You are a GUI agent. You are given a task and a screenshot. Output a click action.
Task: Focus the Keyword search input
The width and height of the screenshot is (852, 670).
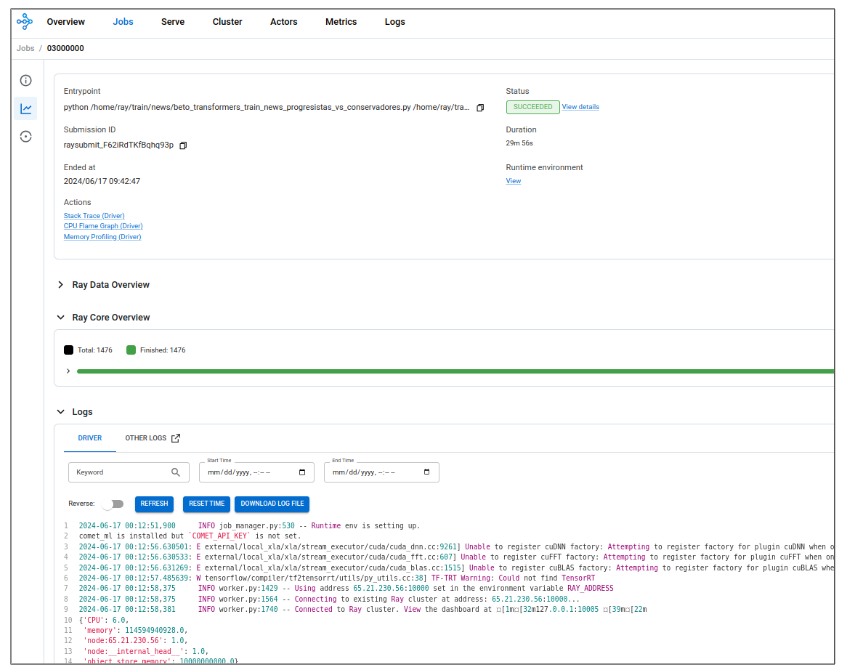[x=118, y=472]
